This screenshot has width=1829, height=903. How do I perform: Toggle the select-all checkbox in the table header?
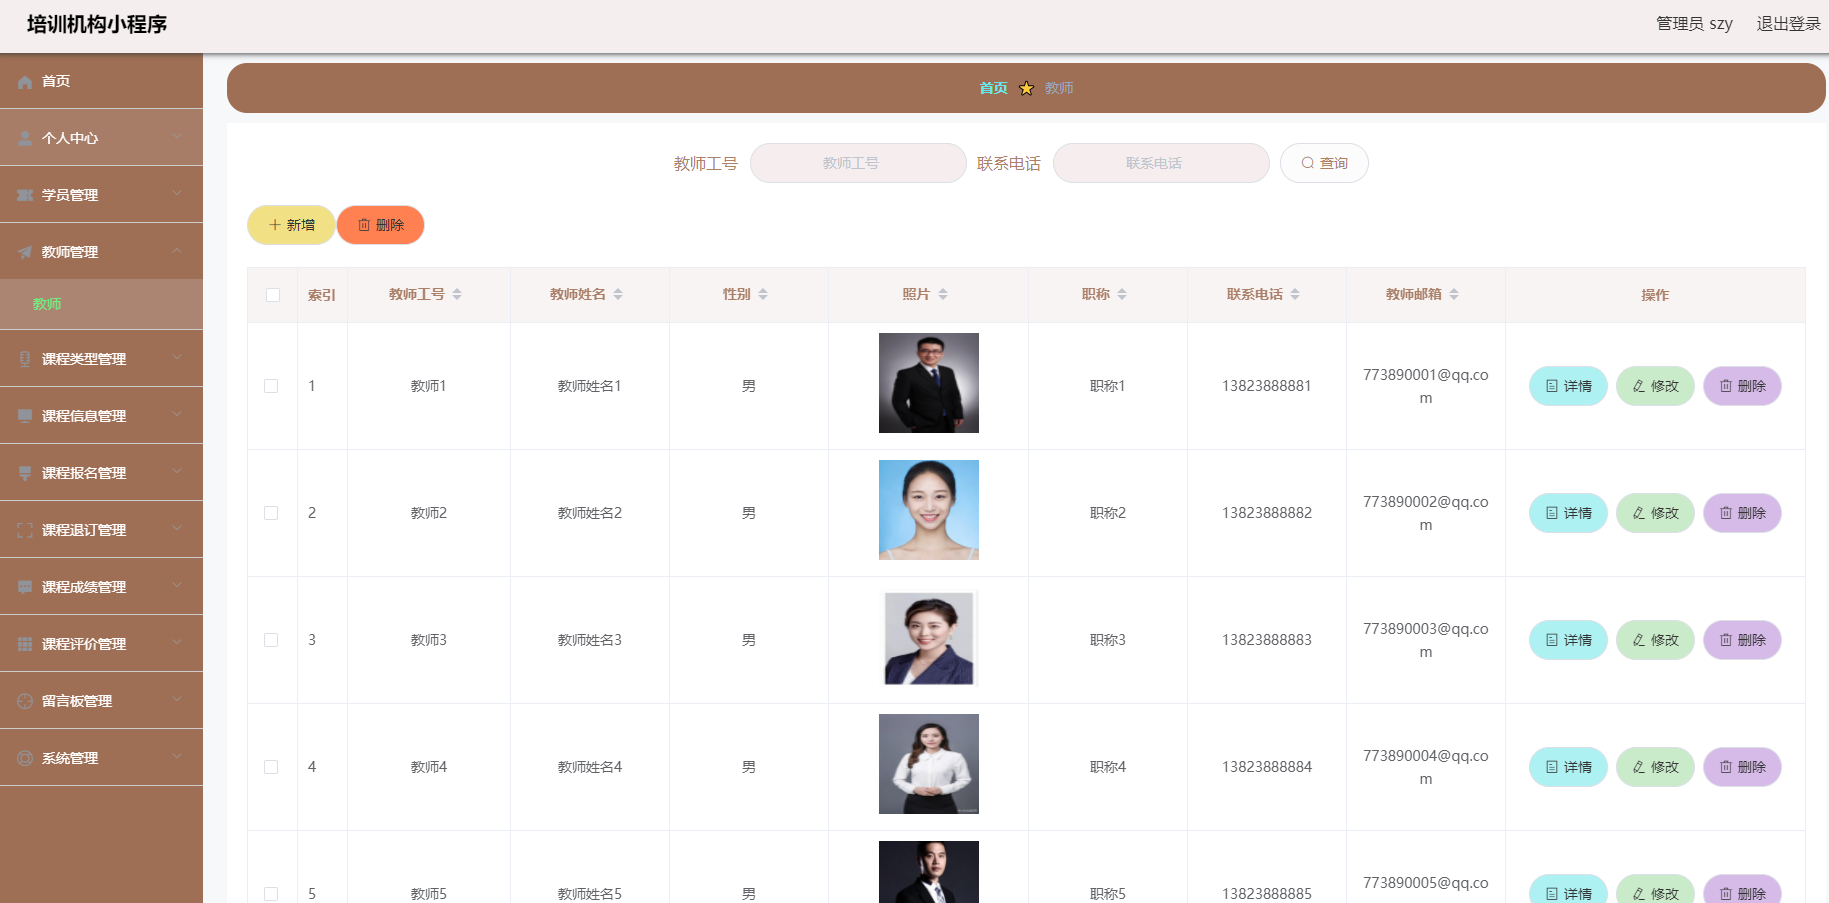tap(273, 295)
